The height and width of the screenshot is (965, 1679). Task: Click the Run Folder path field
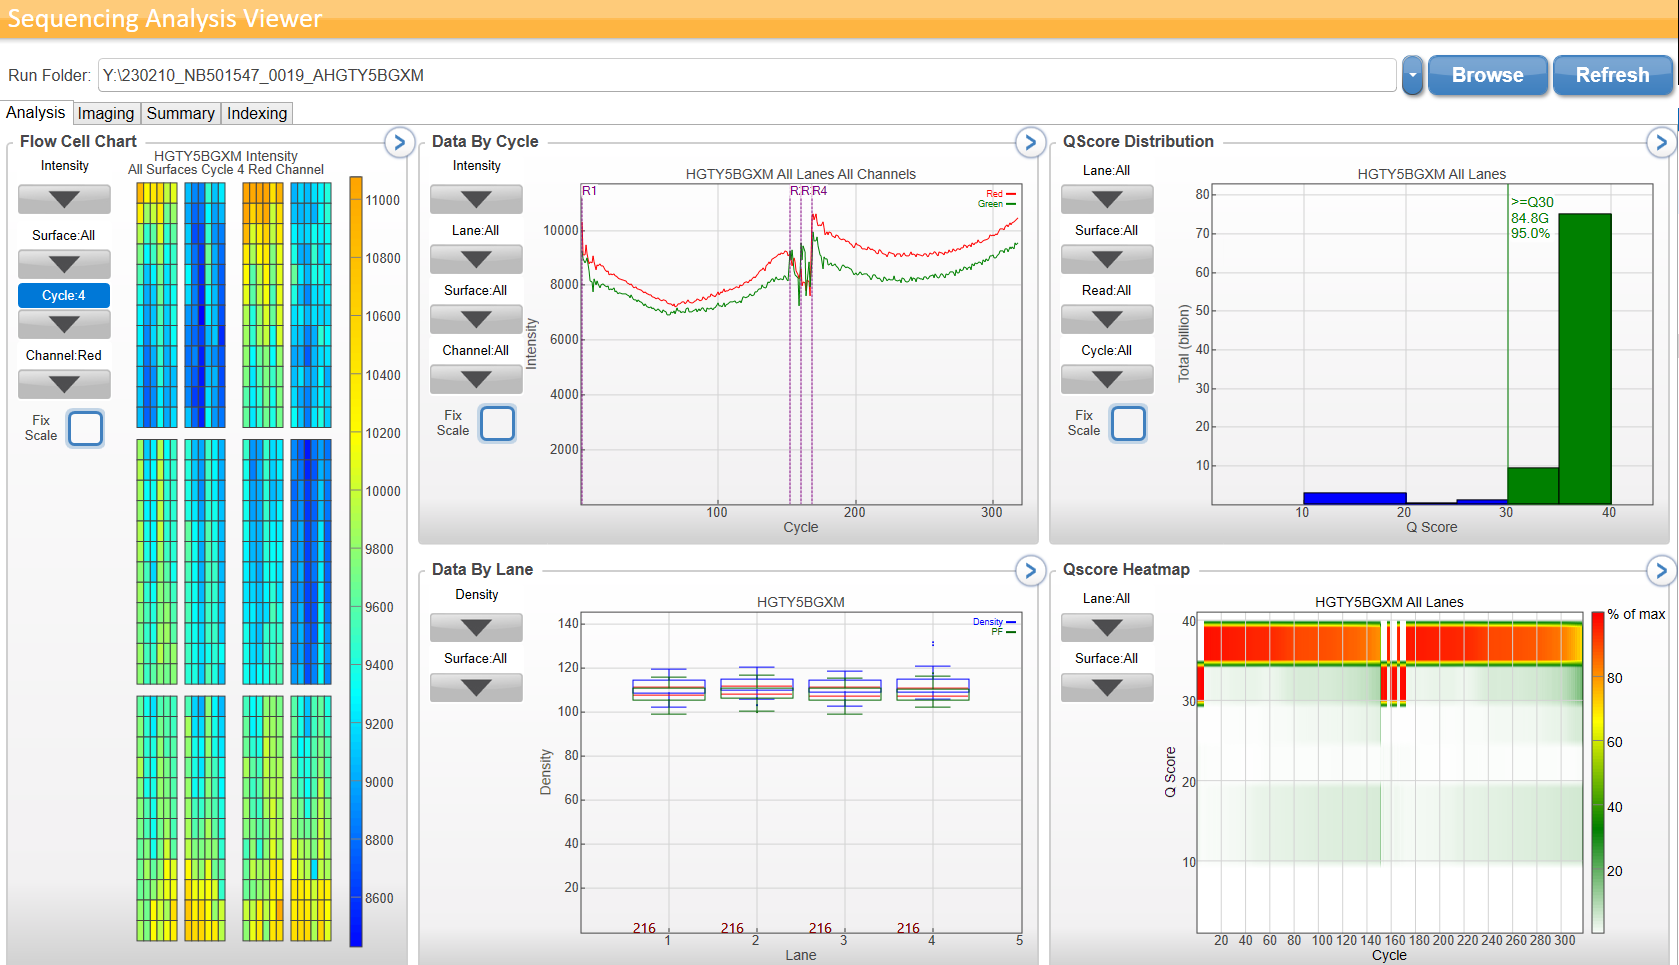pyautogui.click(x=747, y=75)
